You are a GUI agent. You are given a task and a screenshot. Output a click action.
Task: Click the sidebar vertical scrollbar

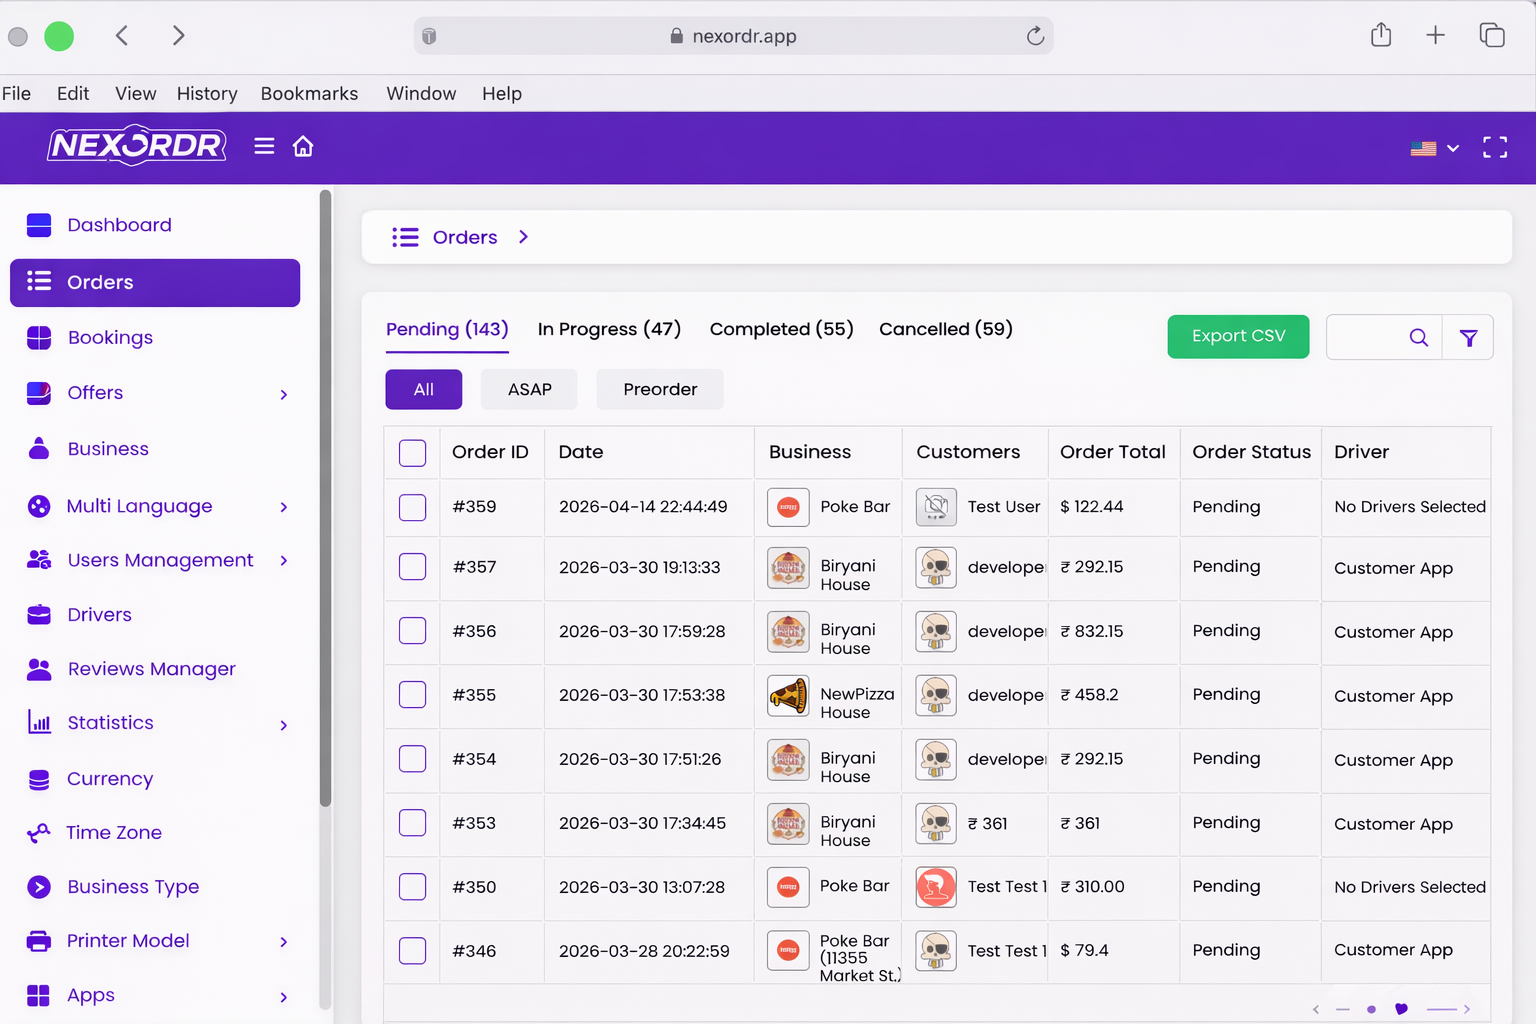[325, 498]
